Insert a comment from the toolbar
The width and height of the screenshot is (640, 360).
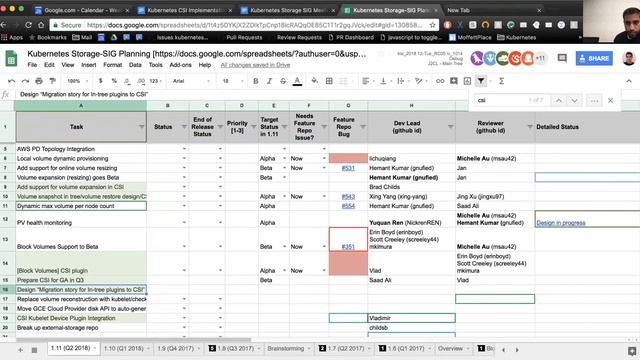[x=453, y=81]
